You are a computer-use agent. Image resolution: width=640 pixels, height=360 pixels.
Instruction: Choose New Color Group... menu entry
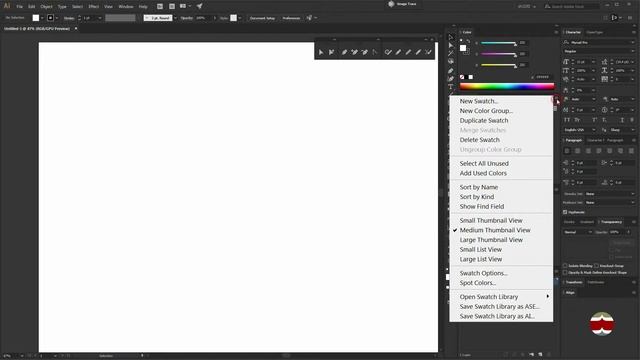pos(501,111)
